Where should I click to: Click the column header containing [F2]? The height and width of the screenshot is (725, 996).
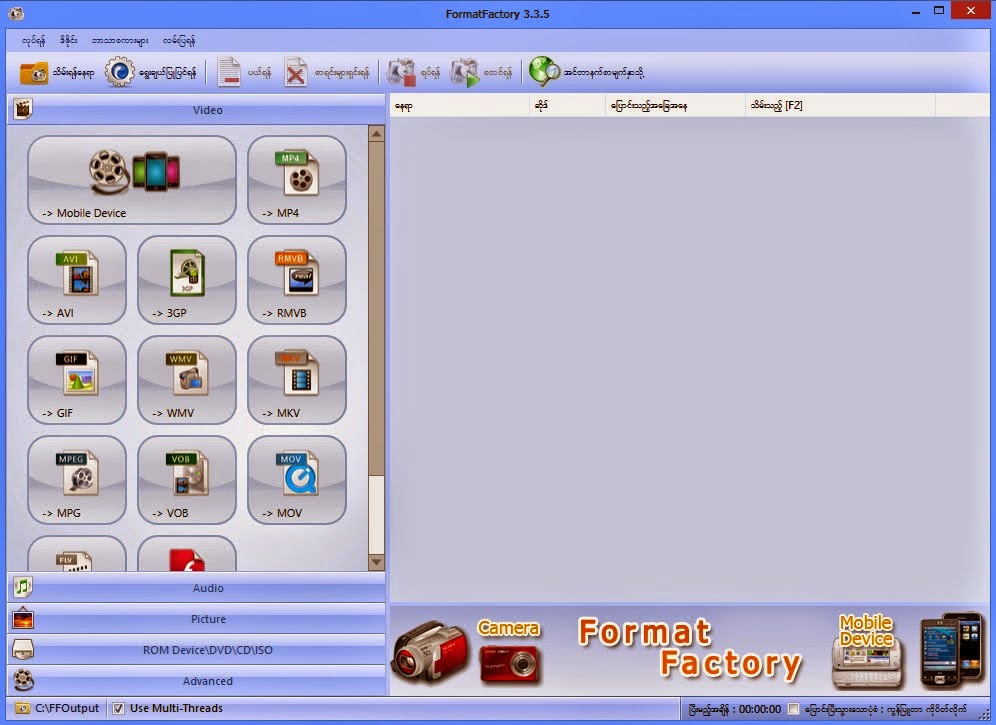840,105
